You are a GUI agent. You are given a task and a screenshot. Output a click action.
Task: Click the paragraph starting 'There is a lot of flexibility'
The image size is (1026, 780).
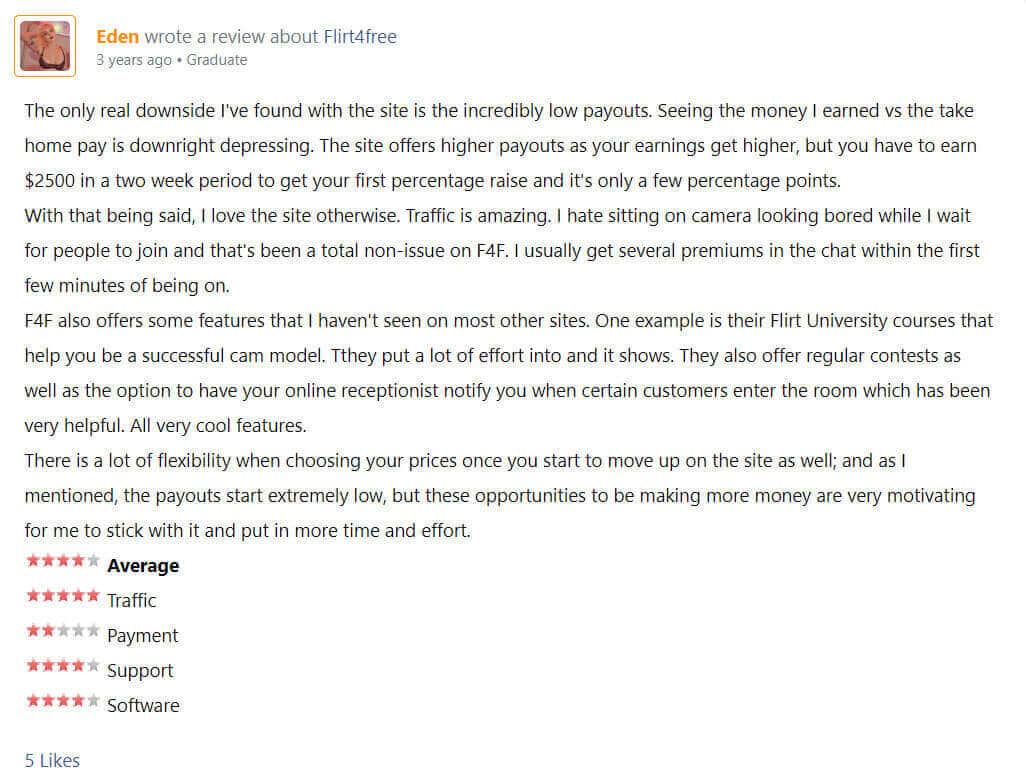click(x=500, y=495)
